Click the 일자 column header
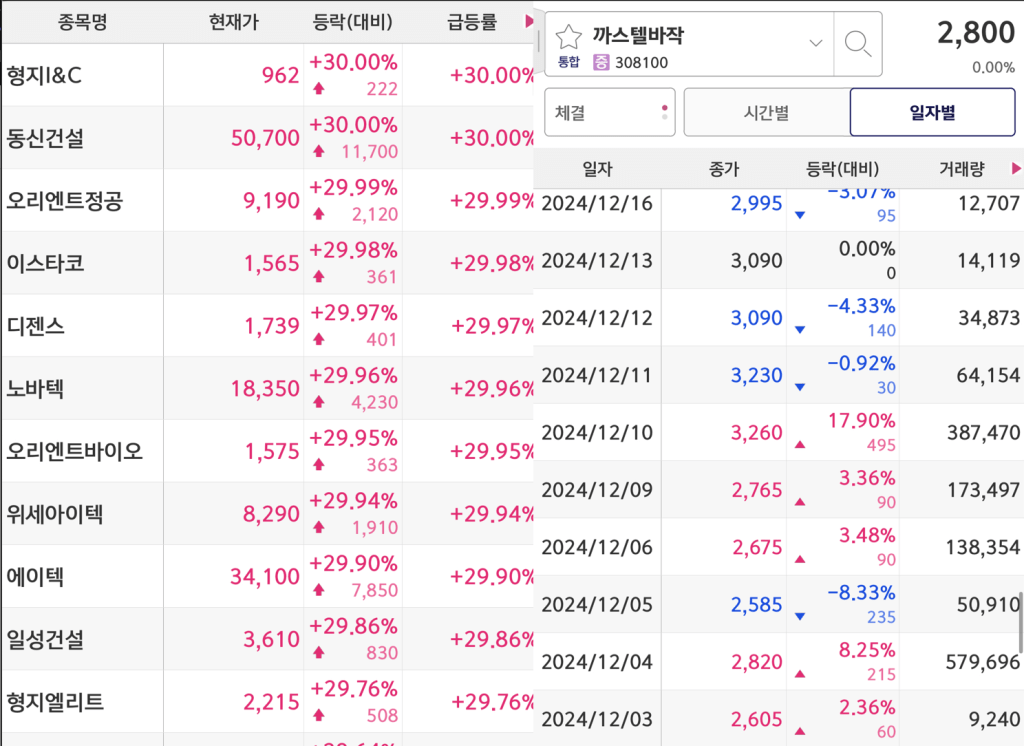Image resolution: width=1024 pixels, height=746 pixels. point(598,169)
